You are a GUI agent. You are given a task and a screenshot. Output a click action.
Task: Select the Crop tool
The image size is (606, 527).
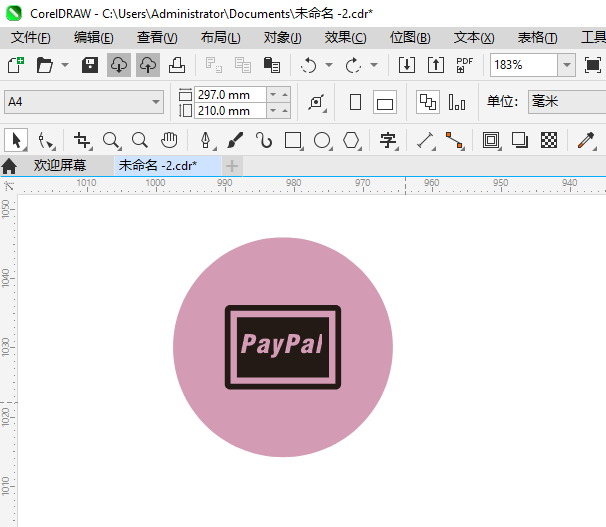(x=82, y=140)
